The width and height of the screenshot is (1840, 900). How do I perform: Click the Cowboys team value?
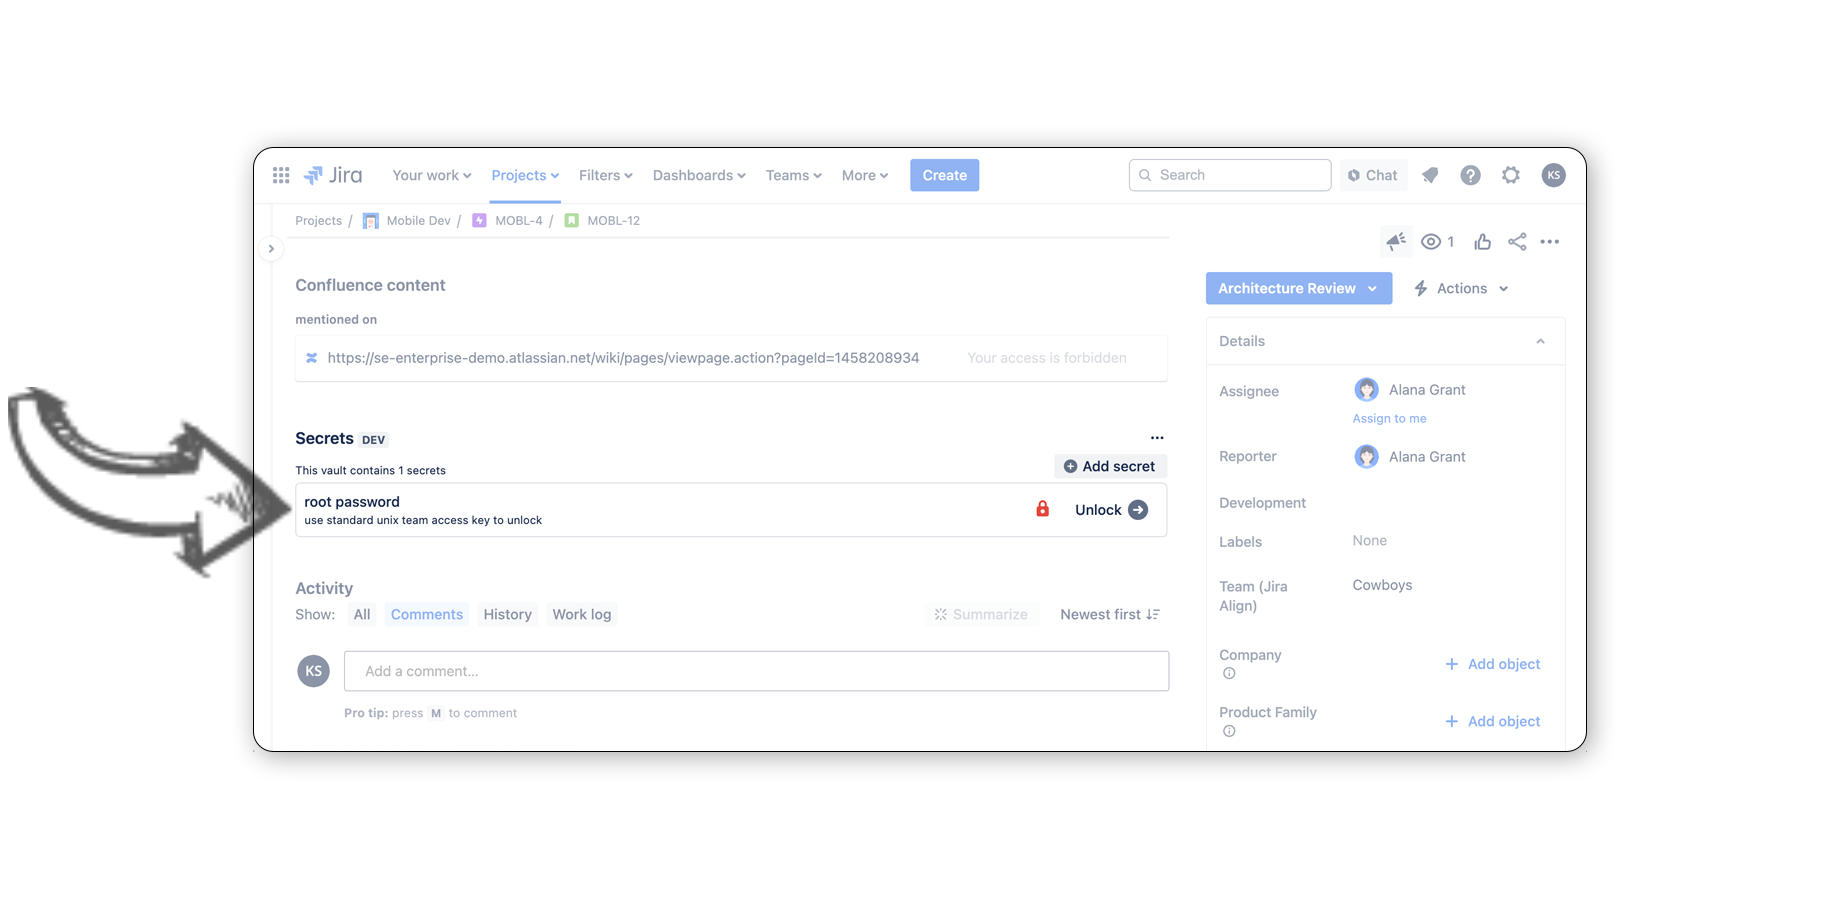(x=1382, y=585)
